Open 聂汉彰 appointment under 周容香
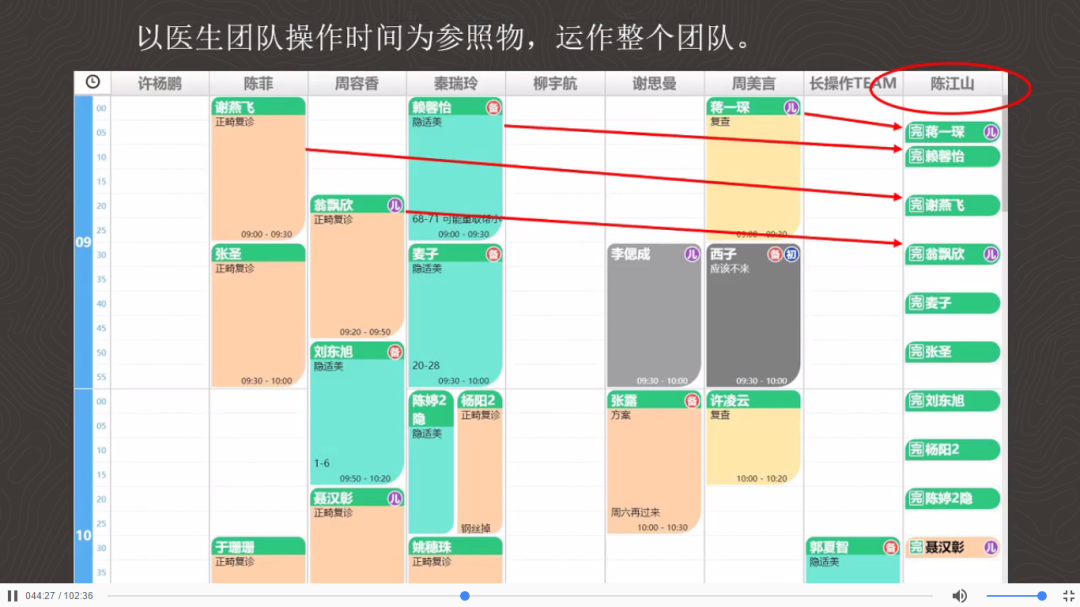The height and width of the screenshot is (607, 1080). point(357,536)
